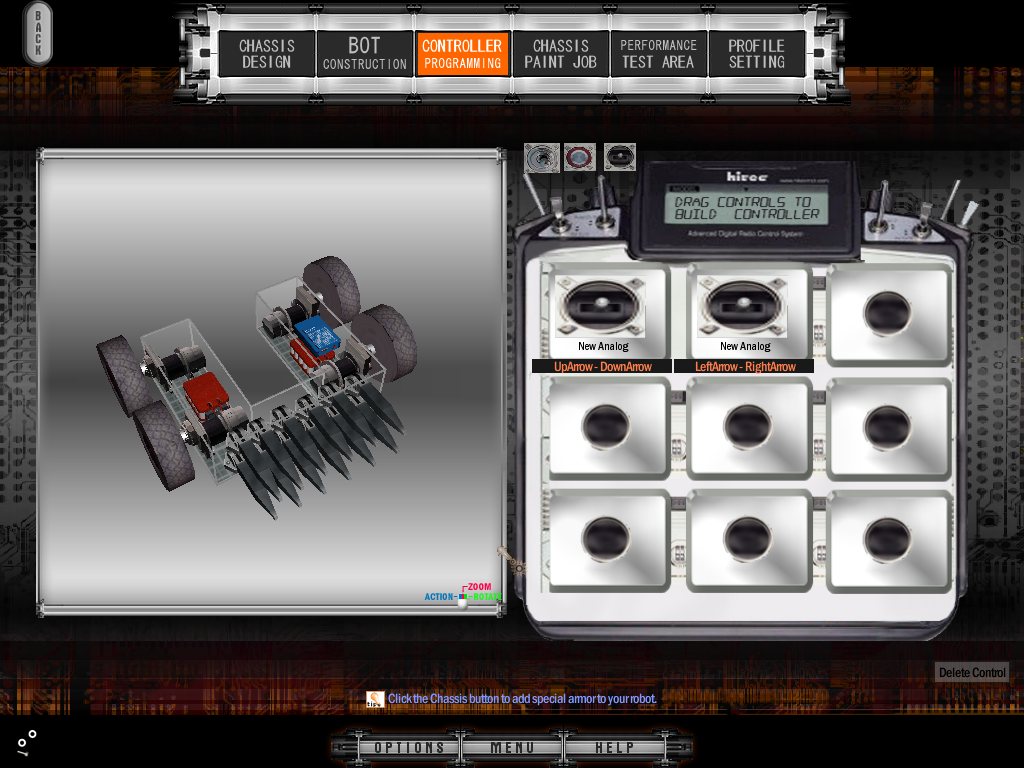The height and width of the screenshot is (768, 1024).
Task: Click the LeftArrow - RightArrow key binding
Action: (744, 366)
